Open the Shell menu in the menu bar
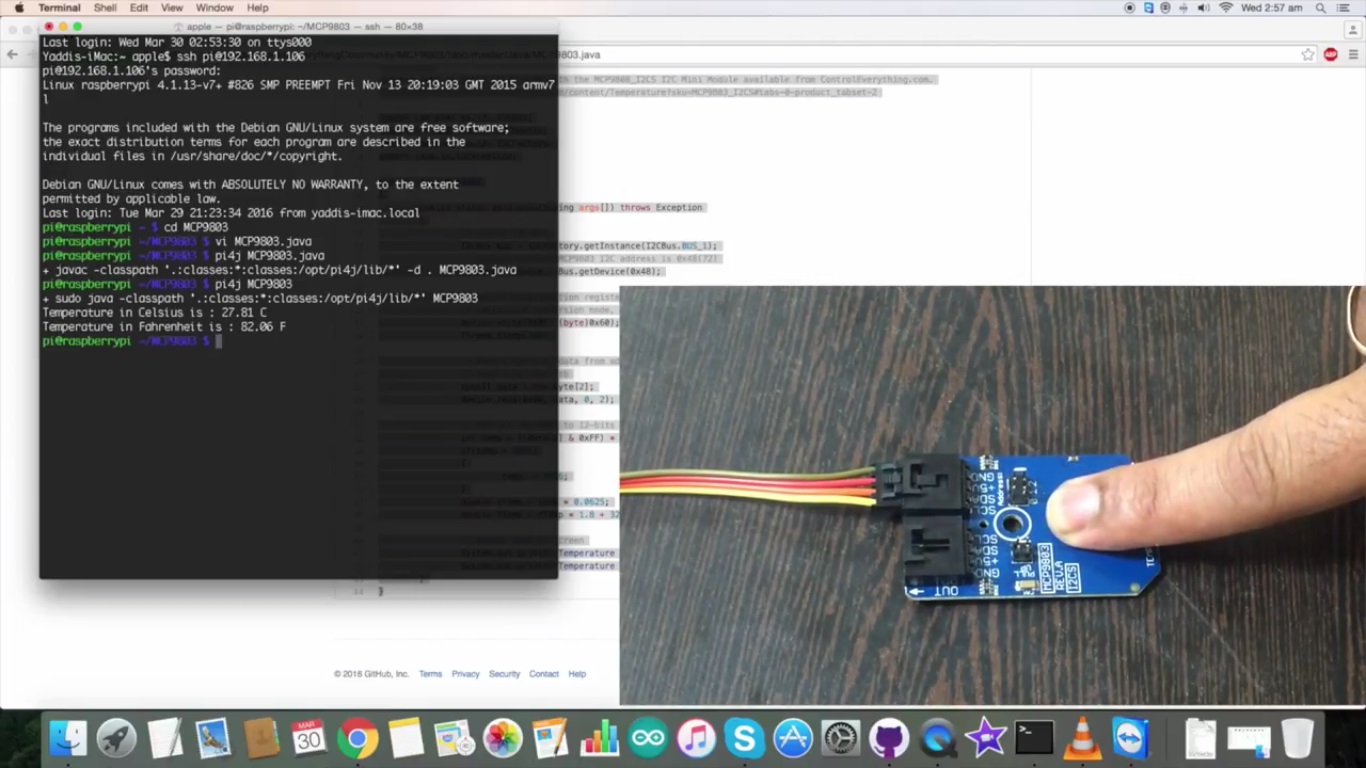Screen dimensions: 1366x768 click(x=104, y=7)
